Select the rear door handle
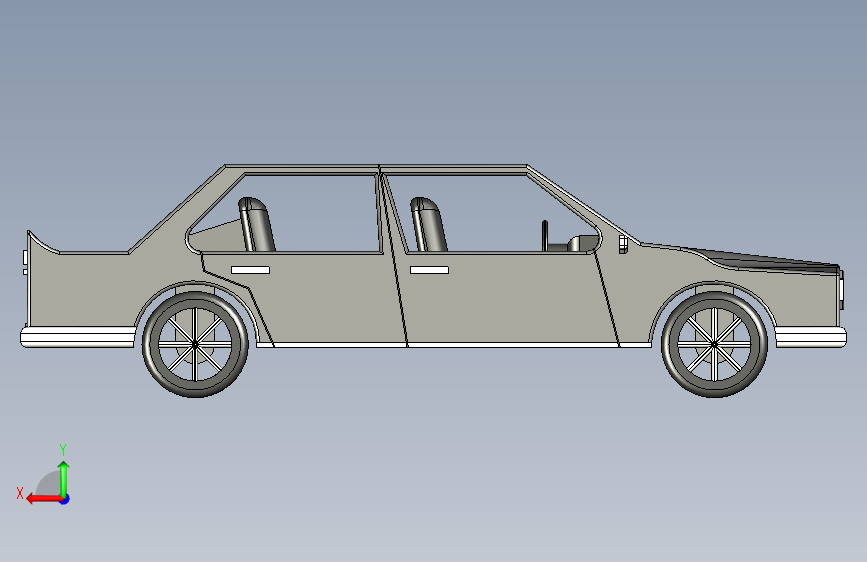 (250, 270)
